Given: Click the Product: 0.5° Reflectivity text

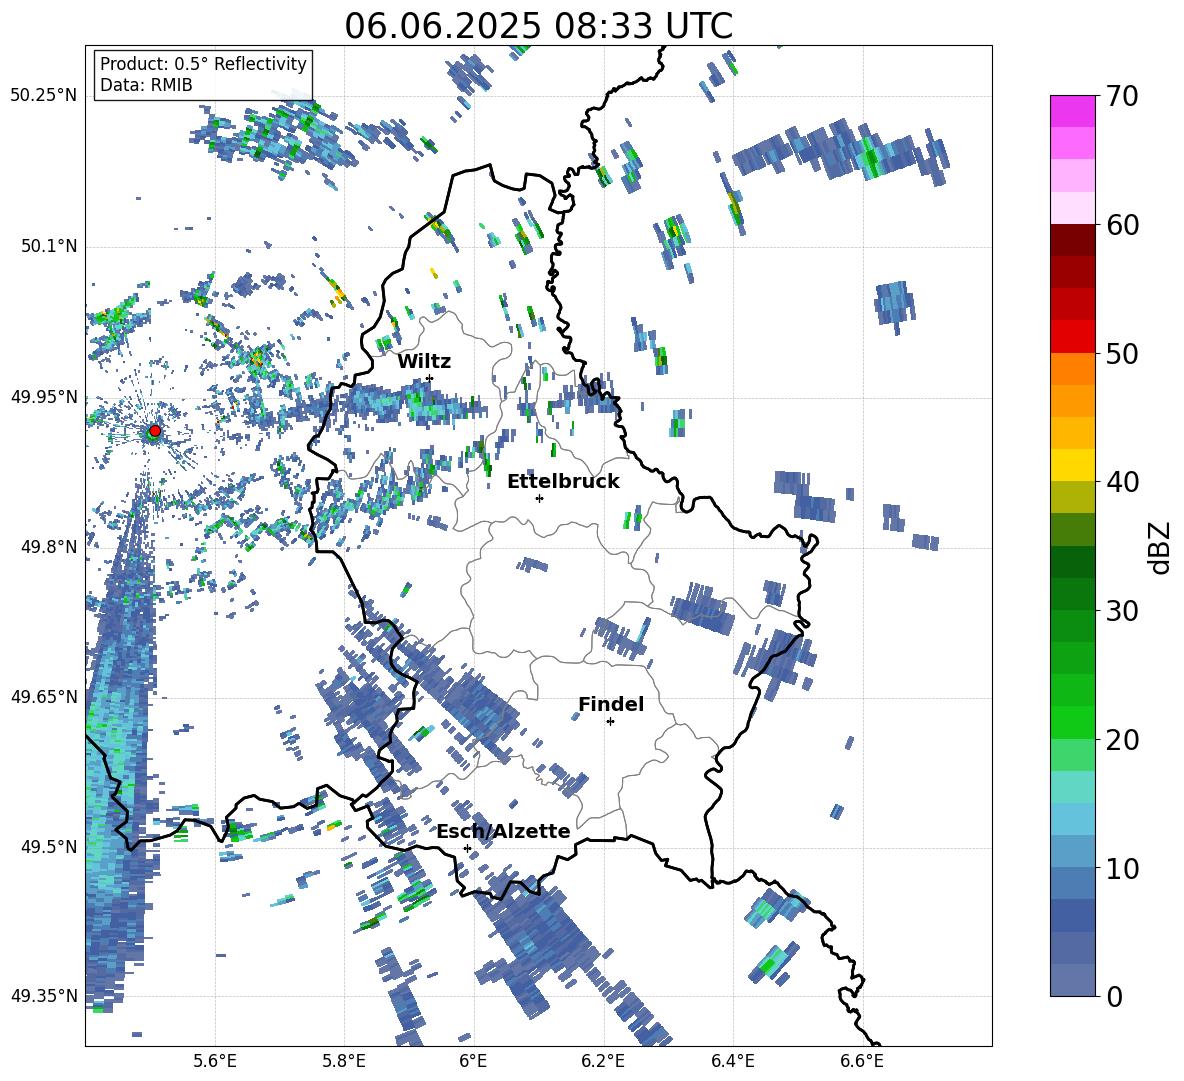Looking at the screenshot, I should click(203, 64).
